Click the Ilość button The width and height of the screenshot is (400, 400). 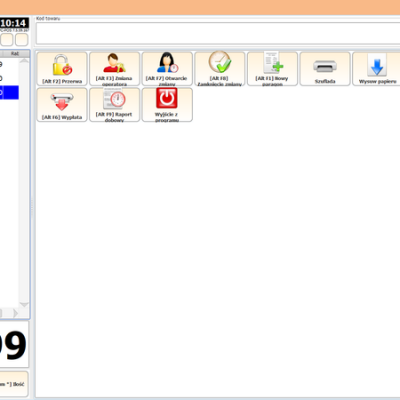(14, 384)
